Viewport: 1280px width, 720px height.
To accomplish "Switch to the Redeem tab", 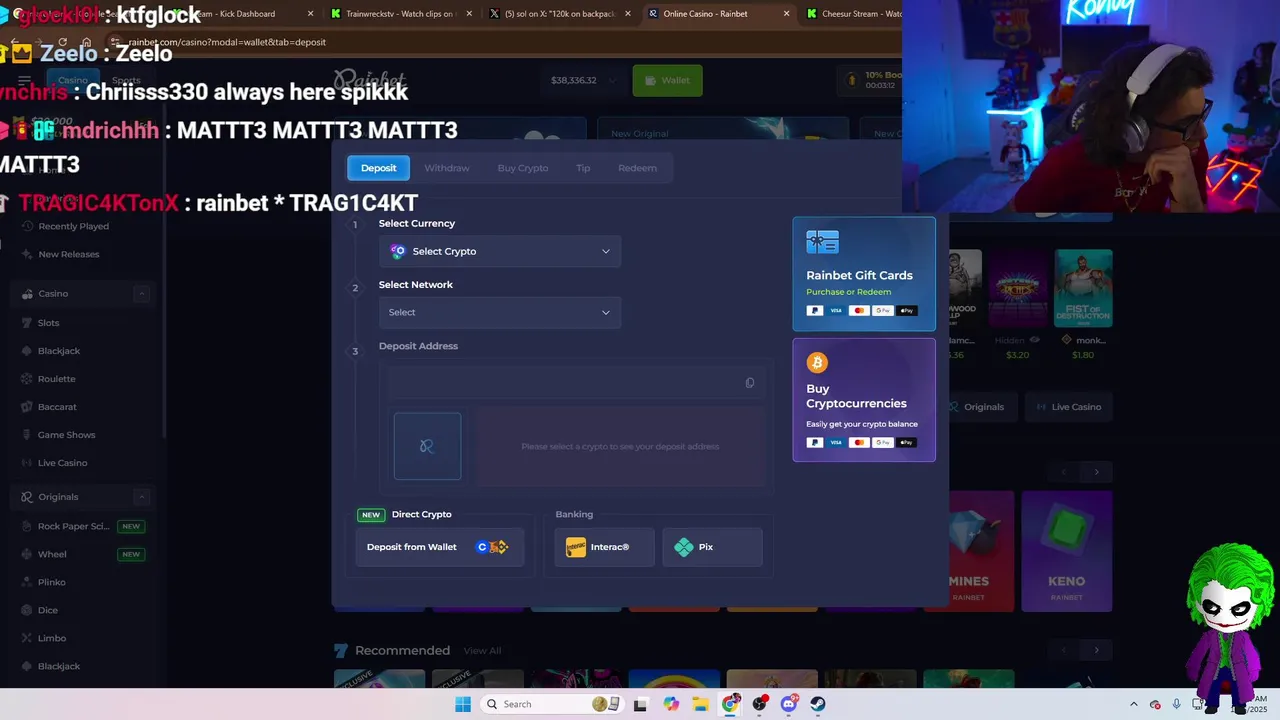I will 637,168.
